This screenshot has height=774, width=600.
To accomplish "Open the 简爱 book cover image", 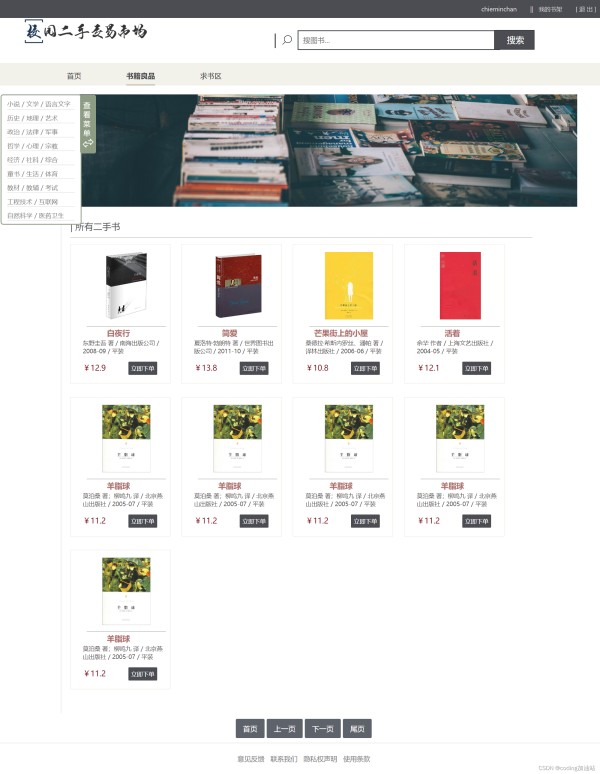I will pyautogui.click(x=238, y=286).
